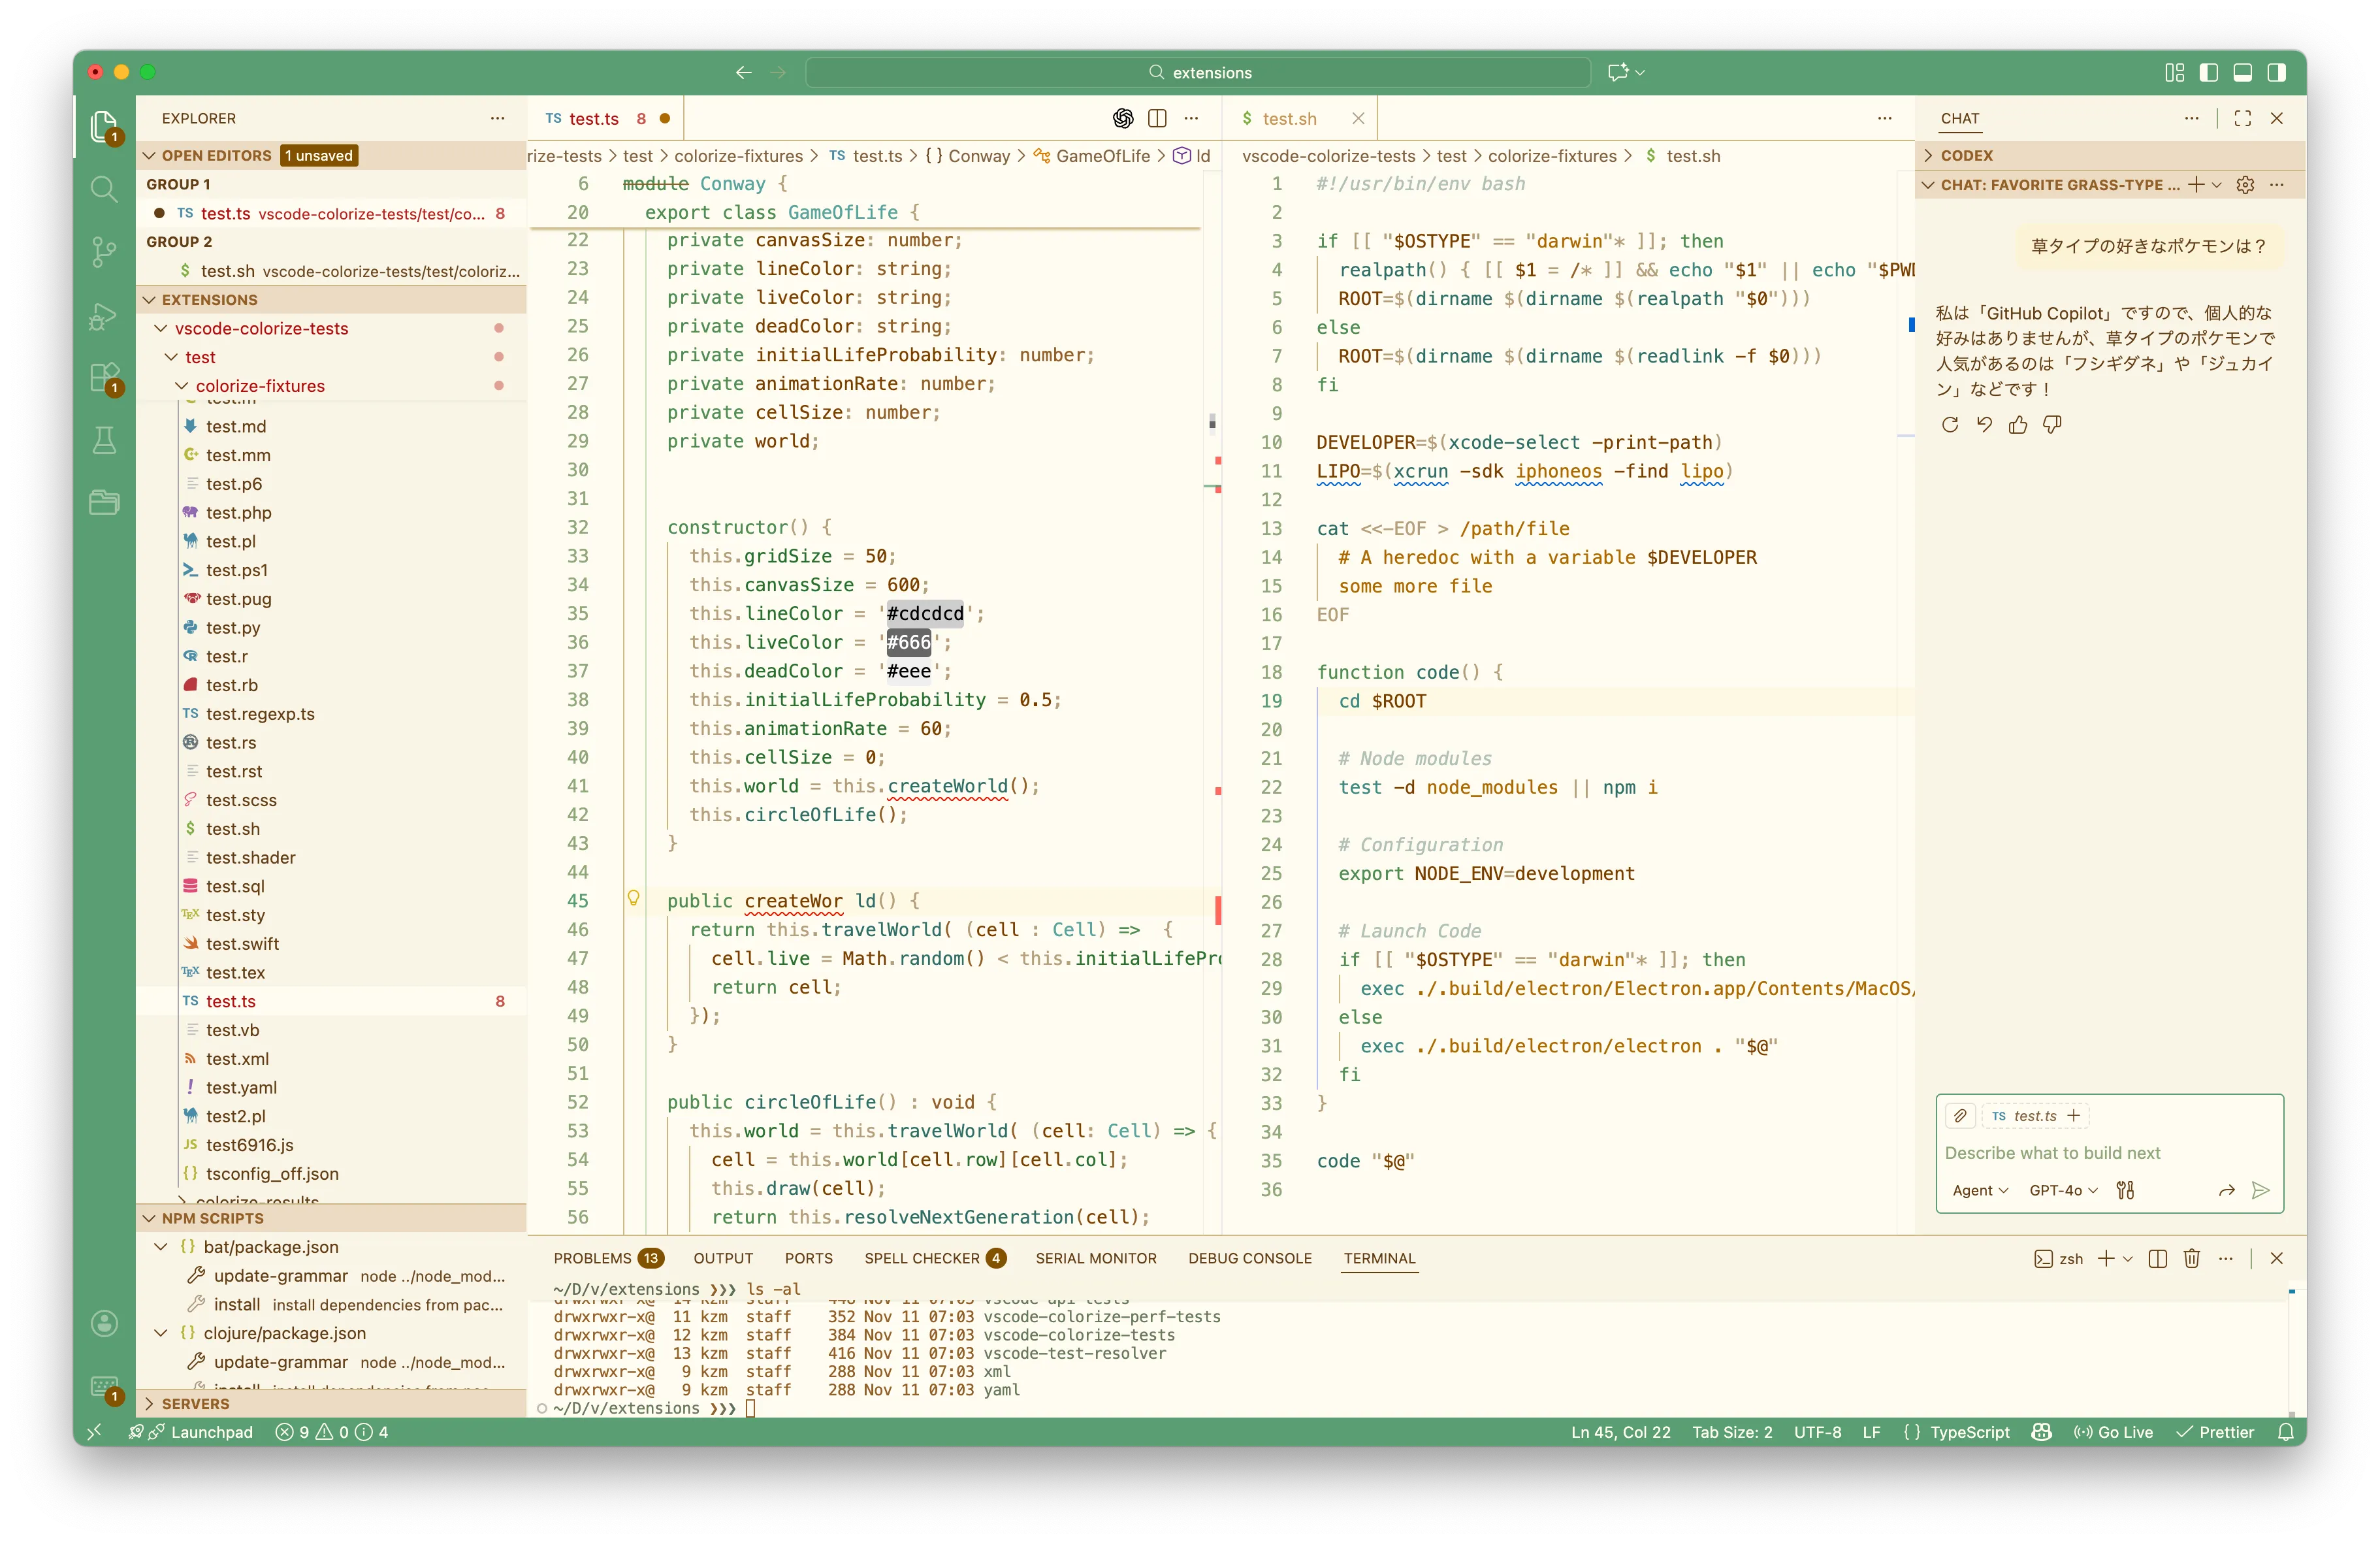
Task: Toggle the bottom panel layout button
Action: [2243, 72]
